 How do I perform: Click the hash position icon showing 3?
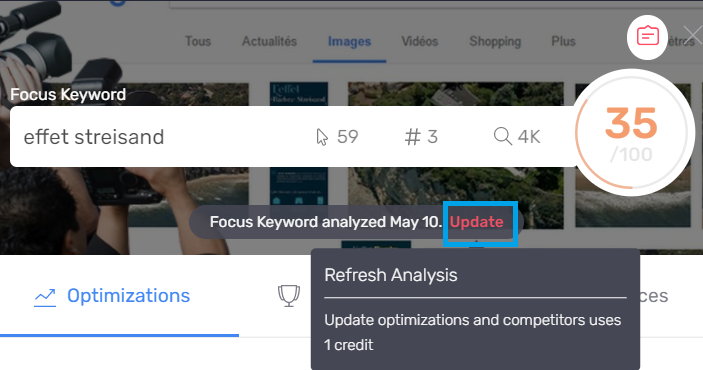412,137
